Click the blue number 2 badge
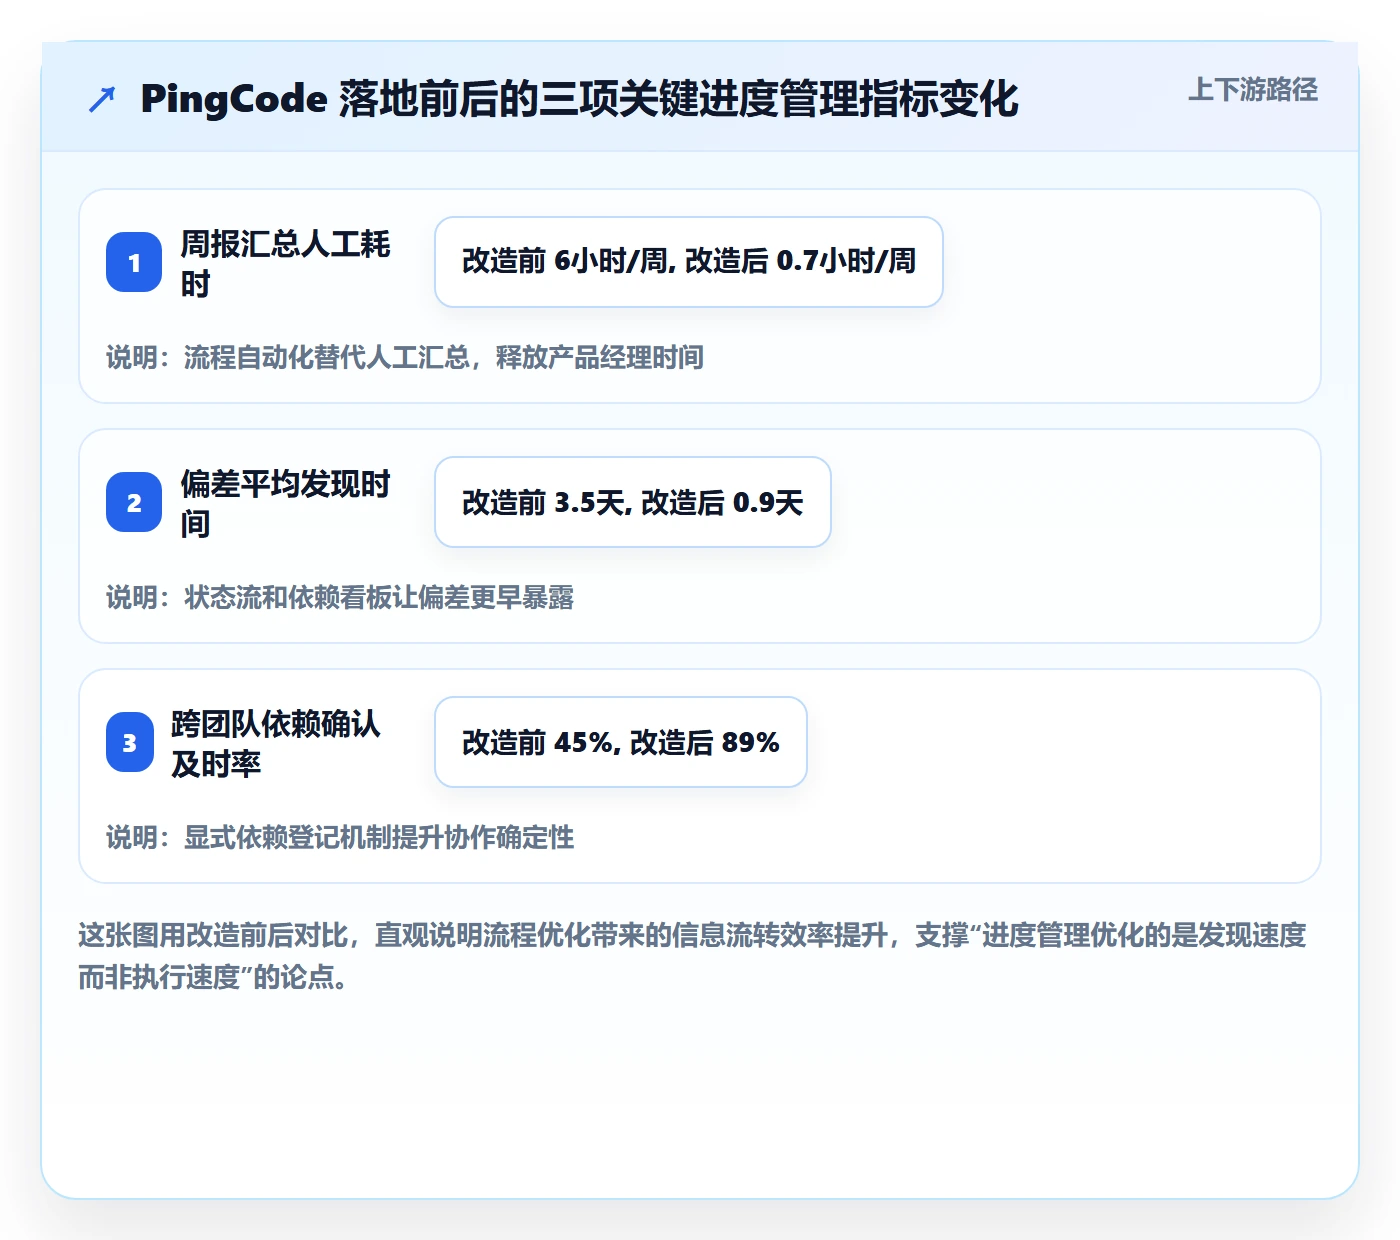 pyautogui.click(x=134, y=502)
